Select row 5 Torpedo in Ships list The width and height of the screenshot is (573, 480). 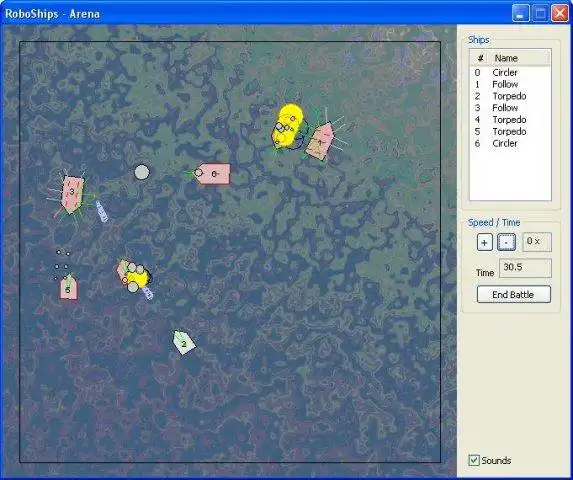pyautogui.click(x=510, y=132)
